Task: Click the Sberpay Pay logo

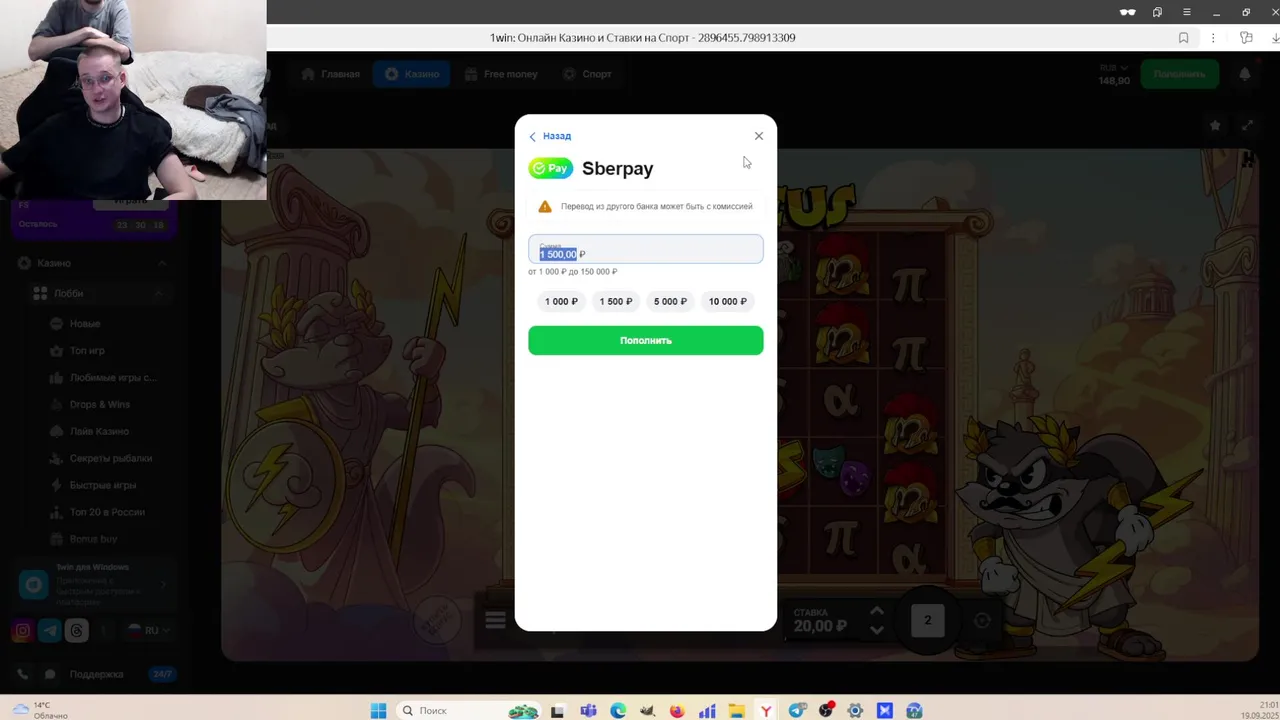Action: [x=550, y=168]
